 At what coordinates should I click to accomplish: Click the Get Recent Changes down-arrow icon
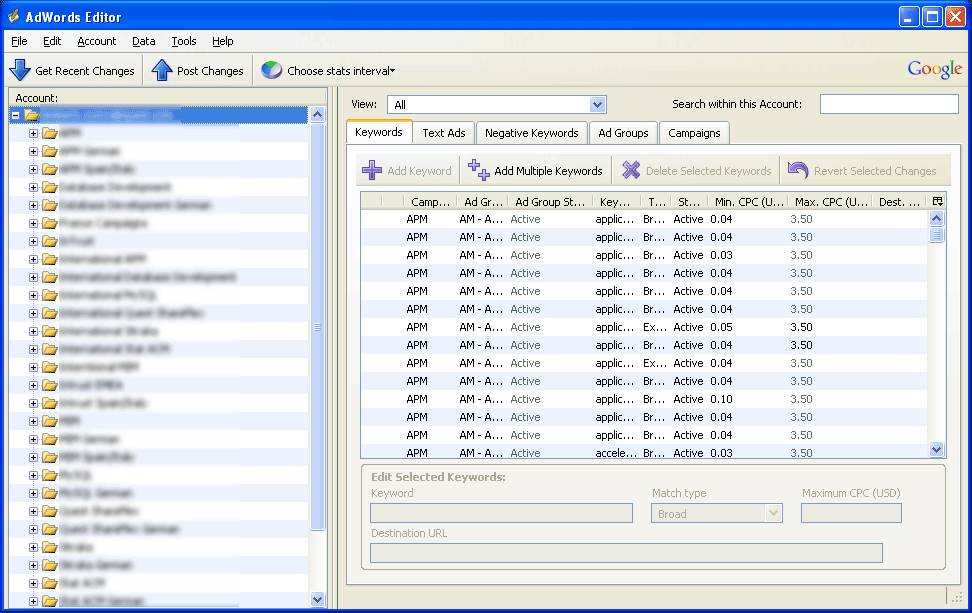20,70
